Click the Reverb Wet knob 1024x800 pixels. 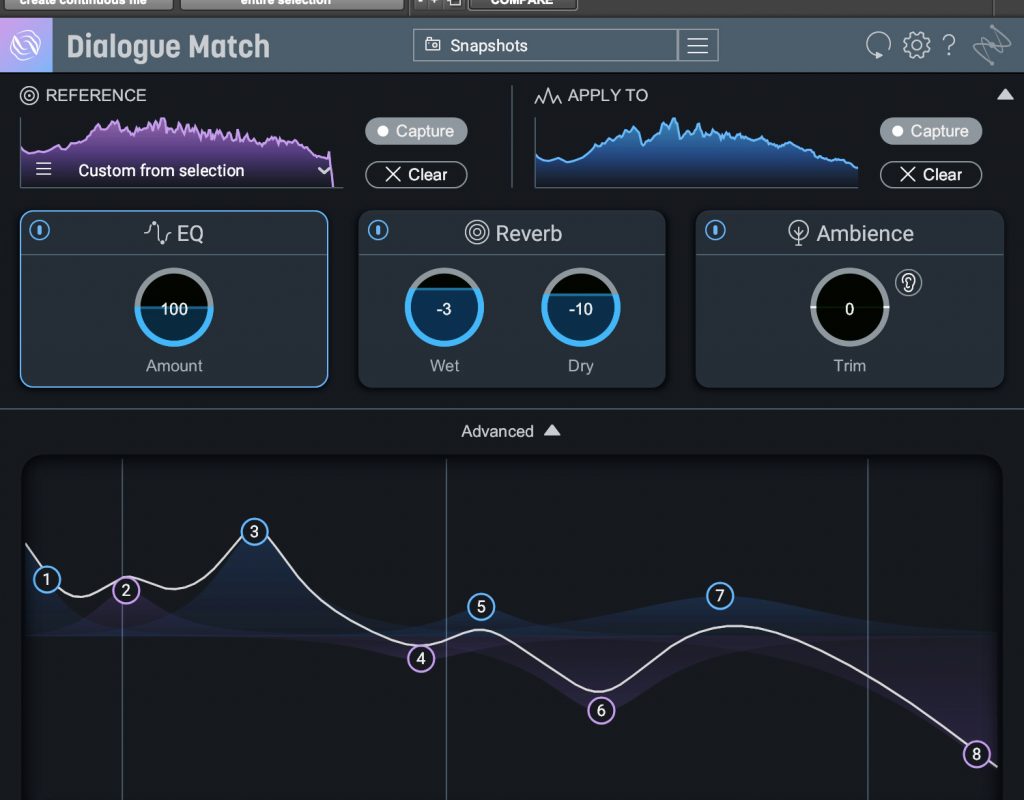point(444,308)
